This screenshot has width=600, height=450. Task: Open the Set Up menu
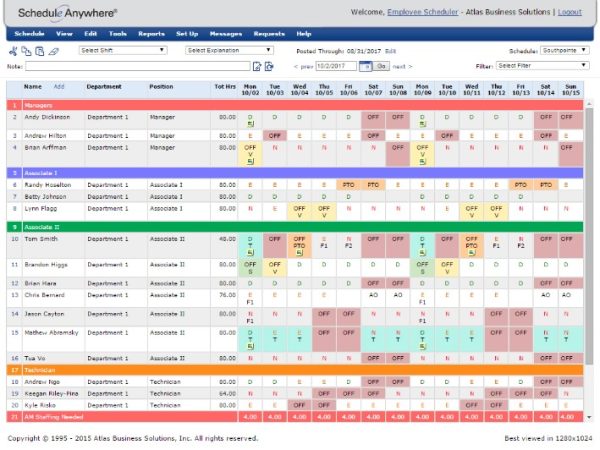tap(187, 33)
